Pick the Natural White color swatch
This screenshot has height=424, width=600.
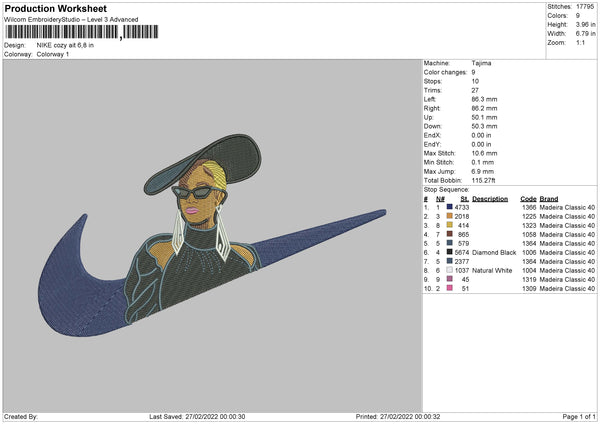point(450,270)
